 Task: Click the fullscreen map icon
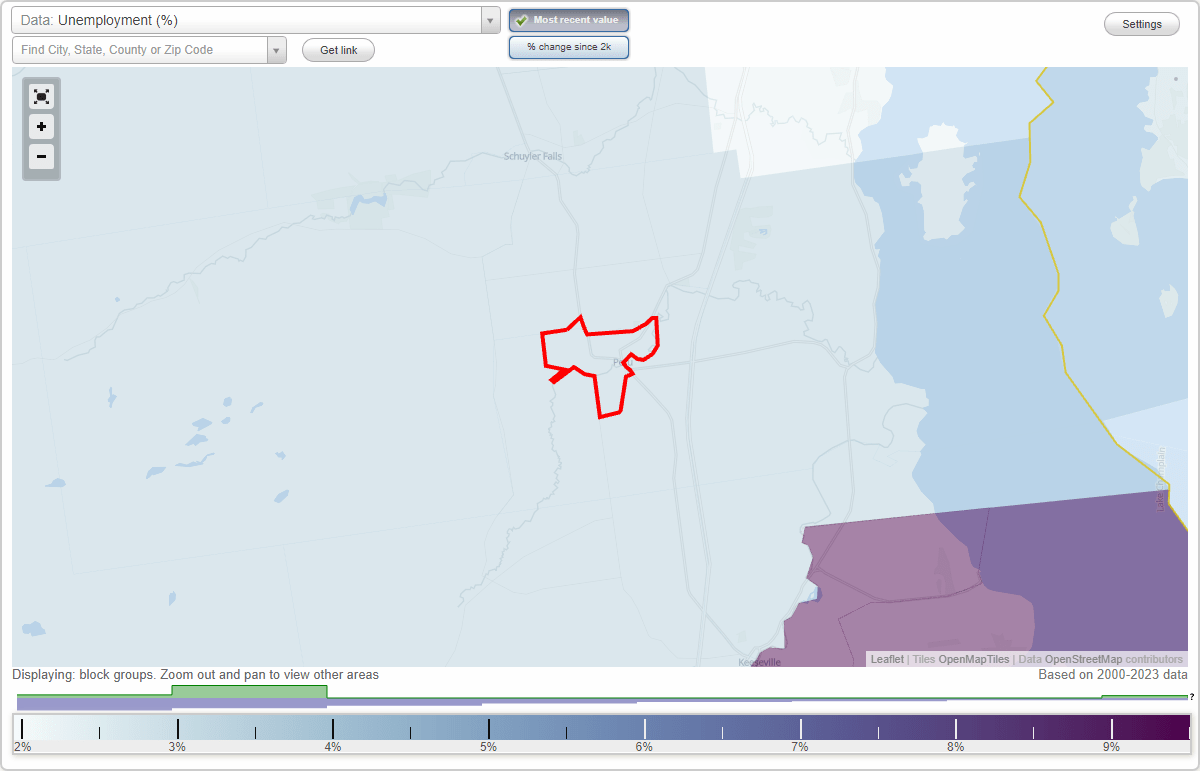(41, 97)
